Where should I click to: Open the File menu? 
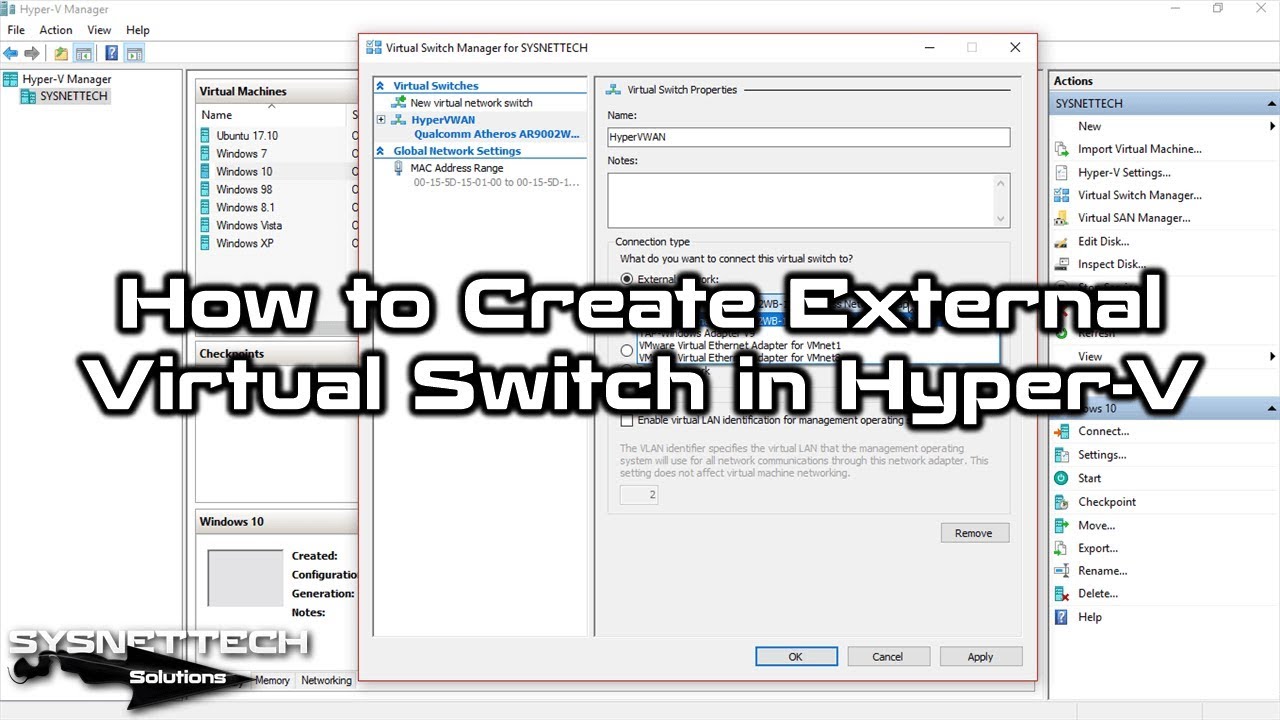tap(16, 30)
